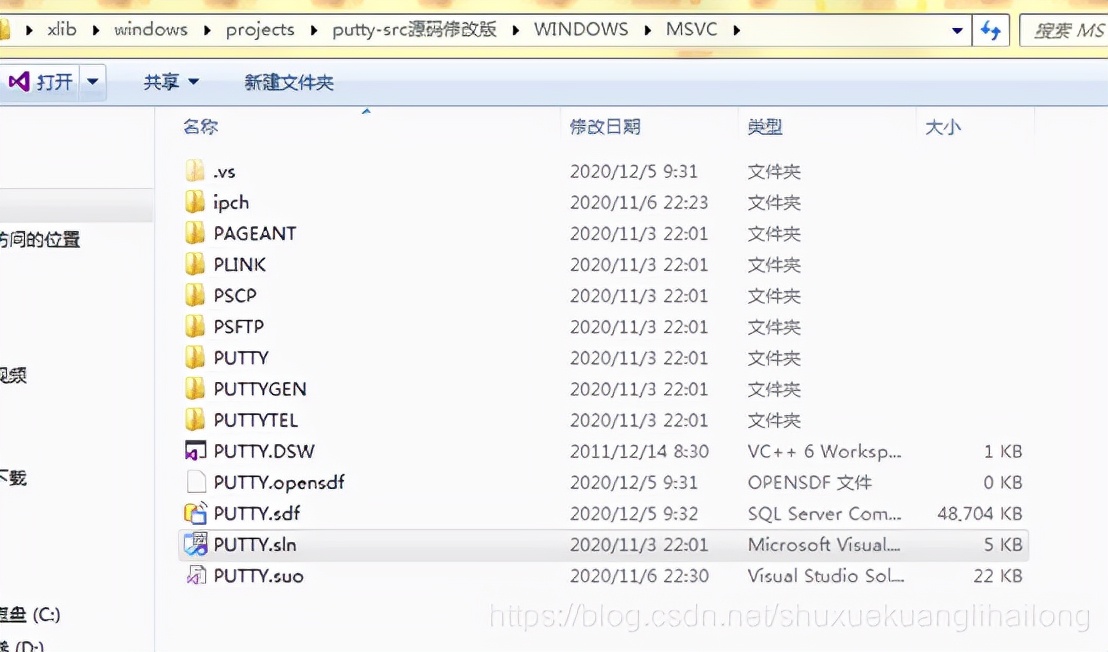Image resolution: width=1108 pixels, height=652 pixels.
Task: Click the refresh icon beside the address bar
Action: [991, 30]
